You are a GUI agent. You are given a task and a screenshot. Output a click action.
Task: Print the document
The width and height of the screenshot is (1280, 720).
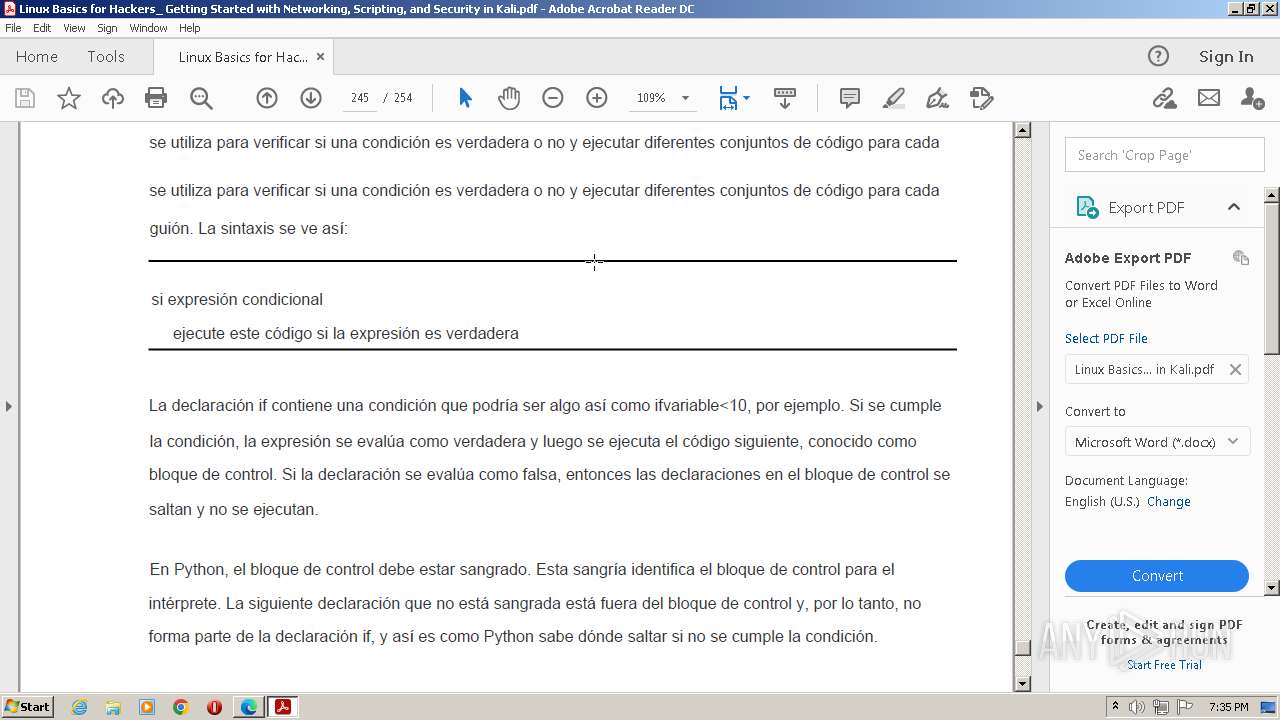pos(156,98)
